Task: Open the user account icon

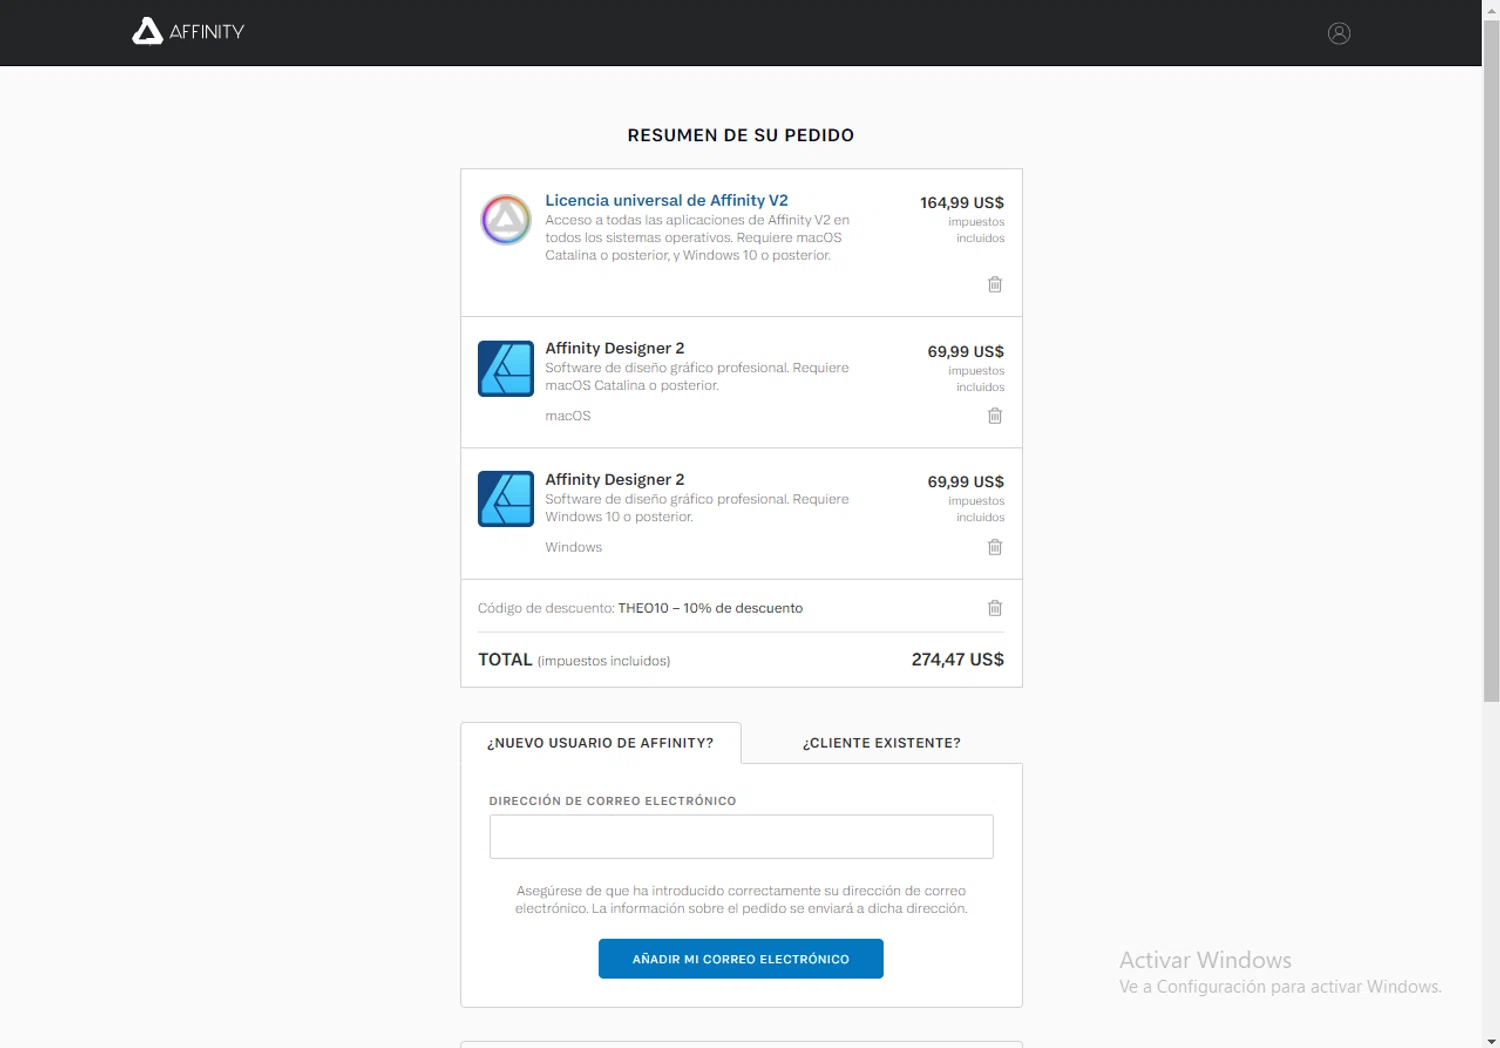Action: coord(1339,33)
